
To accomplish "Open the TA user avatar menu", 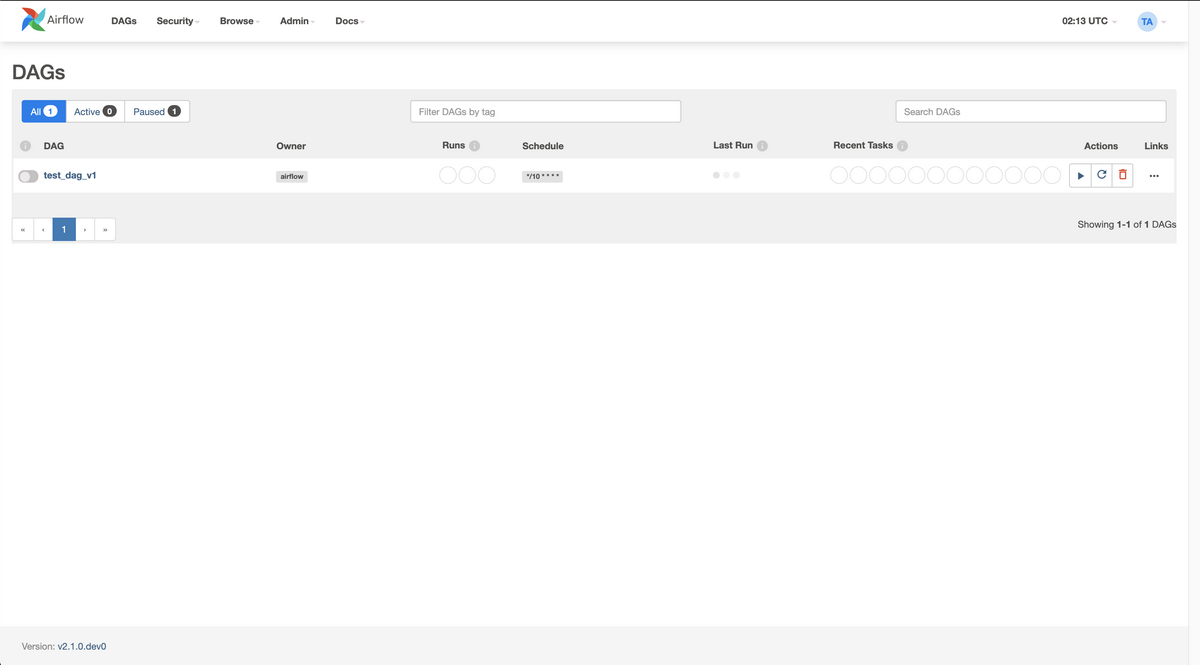I will [x=1152, y=21].
